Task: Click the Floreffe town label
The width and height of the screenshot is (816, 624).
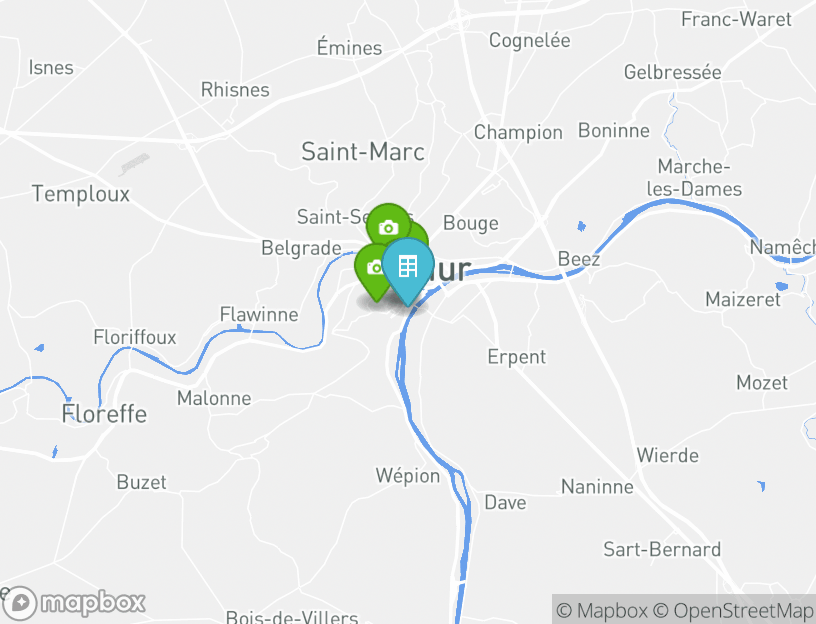Action: point(104,414)
